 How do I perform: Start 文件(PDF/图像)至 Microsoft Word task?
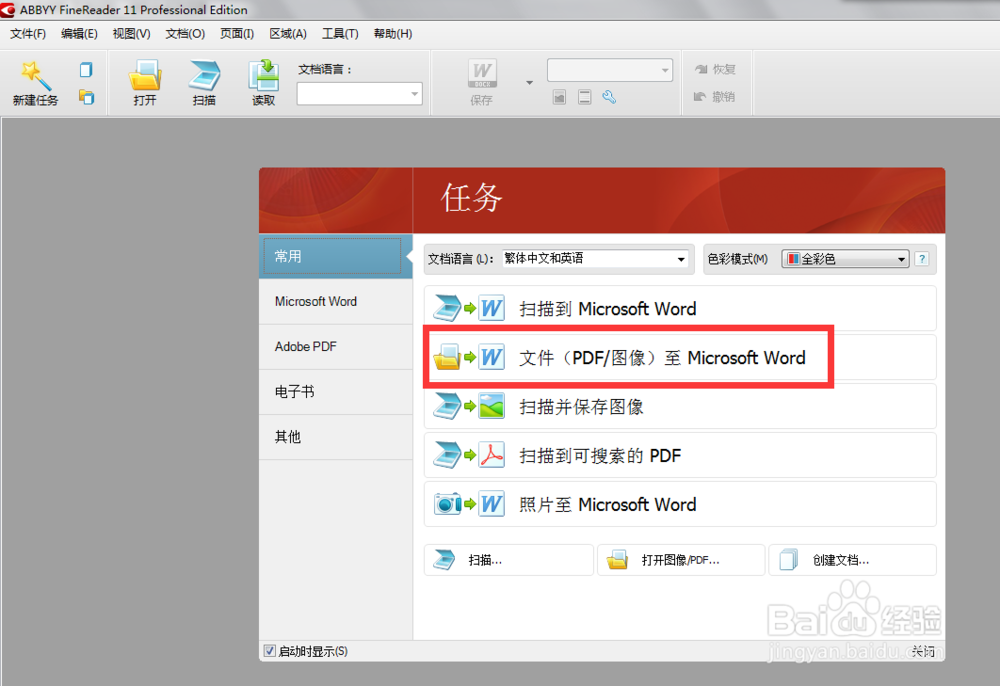point(680,358)
